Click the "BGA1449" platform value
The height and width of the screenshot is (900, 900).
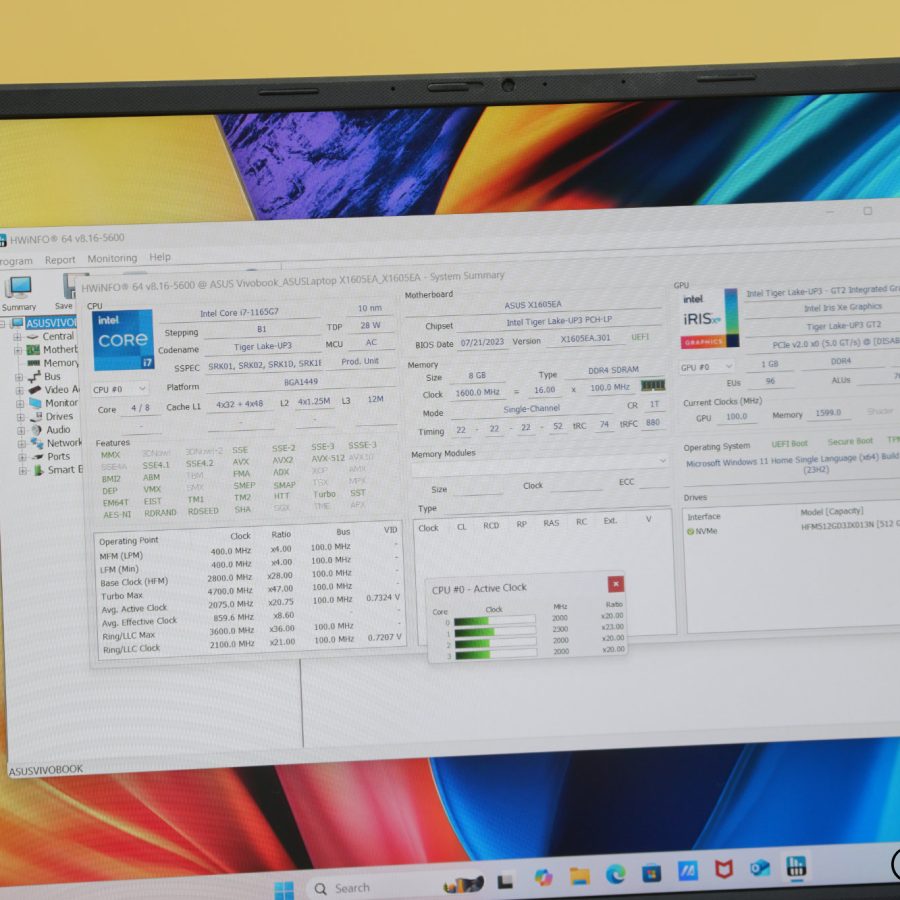(301, 382)
